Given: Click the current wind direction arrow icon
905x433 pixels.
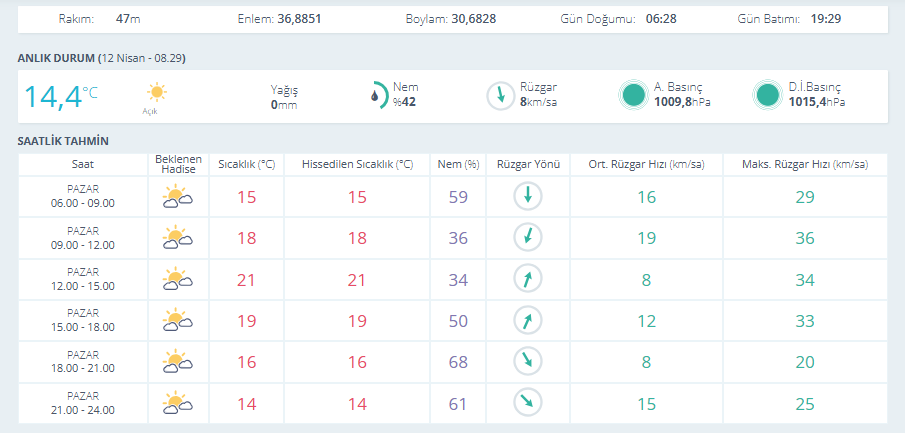Looking at the screenshot, I should click(500, 95).
